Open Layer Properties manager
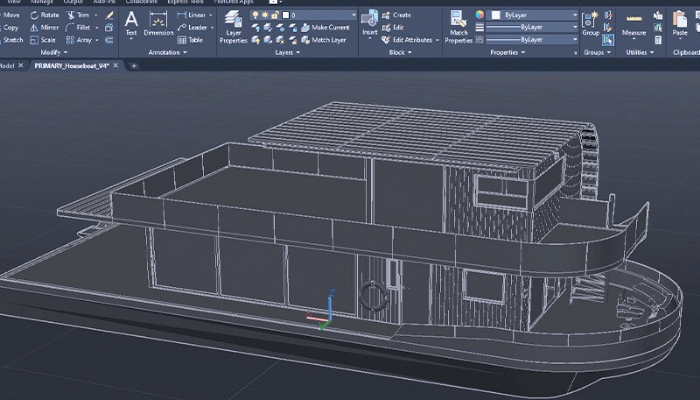 pyautogui.click(x=233, y=27)
